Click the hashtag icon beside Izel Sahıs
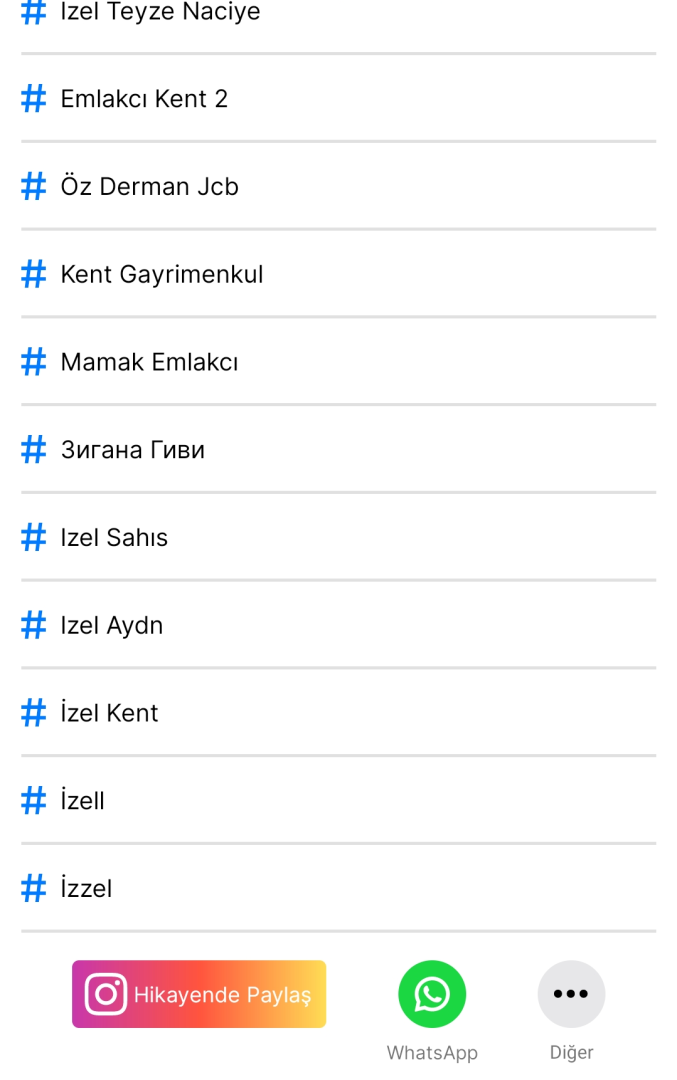 [x=34, y=538]
